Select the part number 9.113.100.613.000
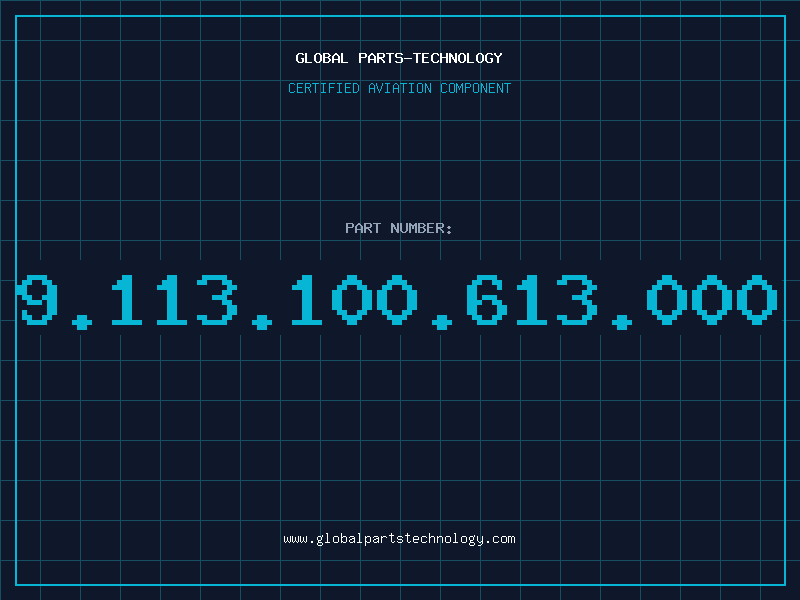This screenshot has height=600, width=800. click(x=397, y=302)
